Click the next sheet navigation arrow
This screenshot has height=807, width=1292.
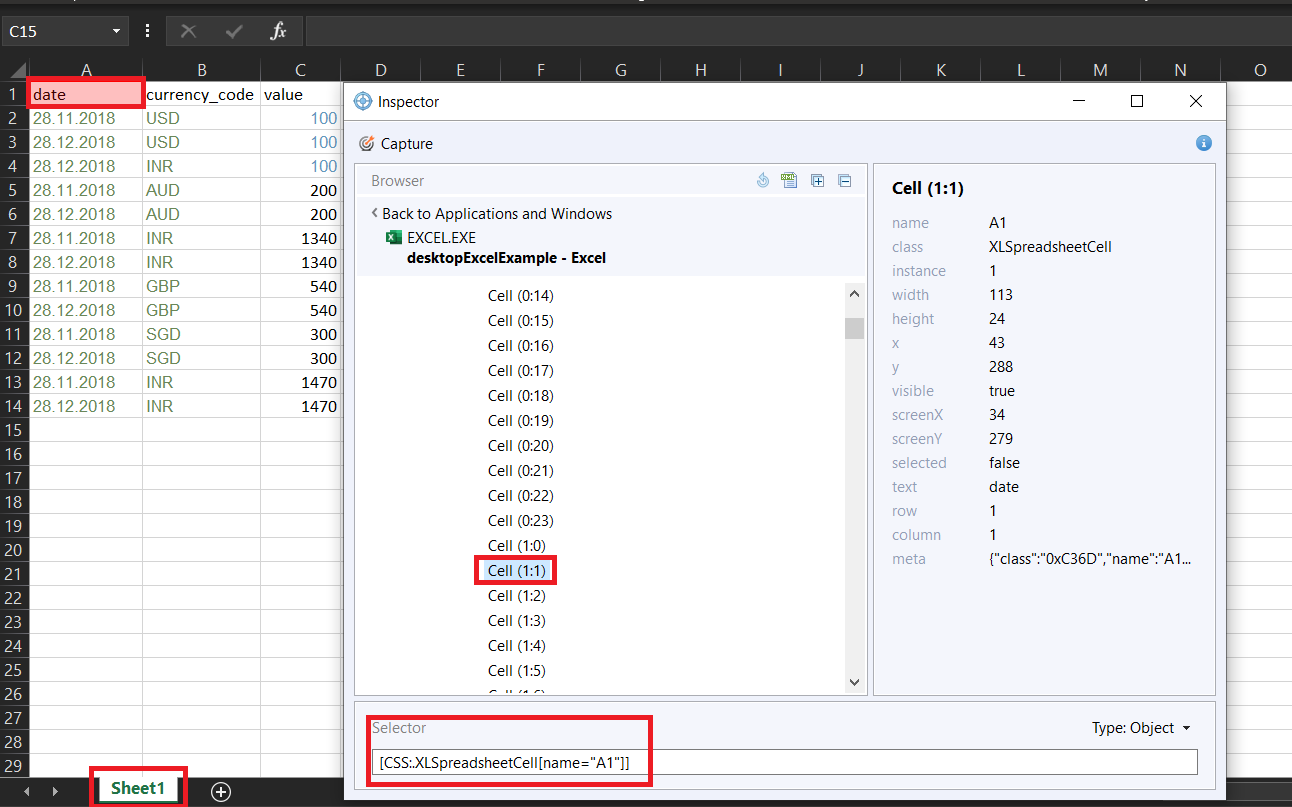55,791
